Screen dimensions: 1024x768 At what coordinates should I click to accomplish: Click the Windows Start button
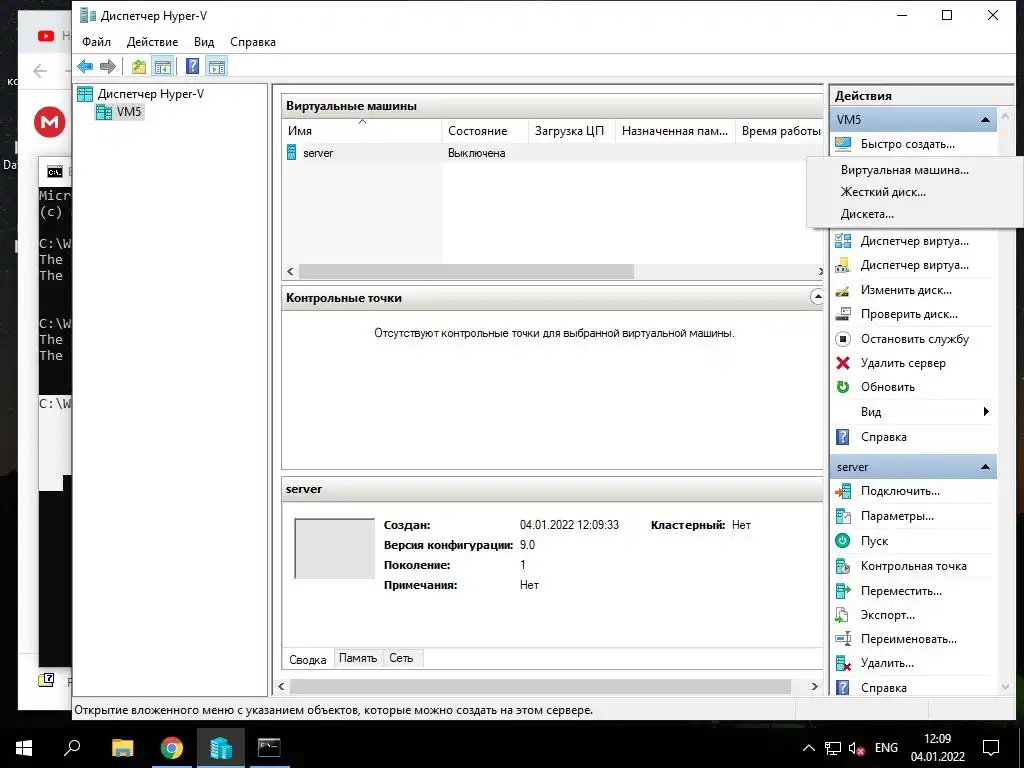point(24,748)
